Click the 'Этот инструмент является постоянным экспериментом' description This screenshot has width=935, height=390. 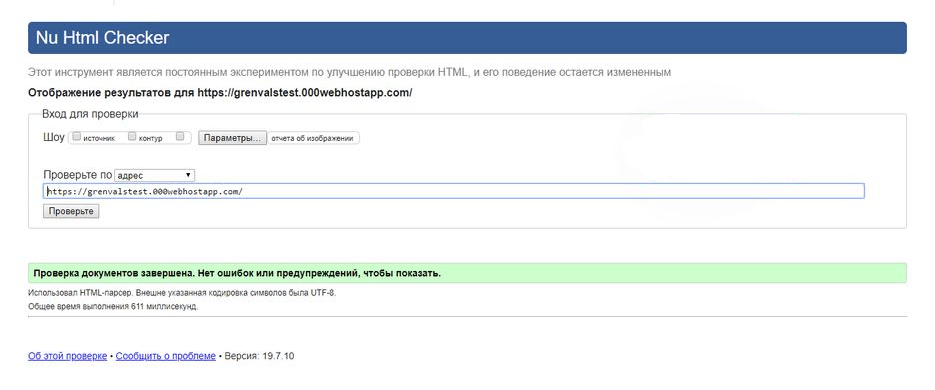pos(349,72)
